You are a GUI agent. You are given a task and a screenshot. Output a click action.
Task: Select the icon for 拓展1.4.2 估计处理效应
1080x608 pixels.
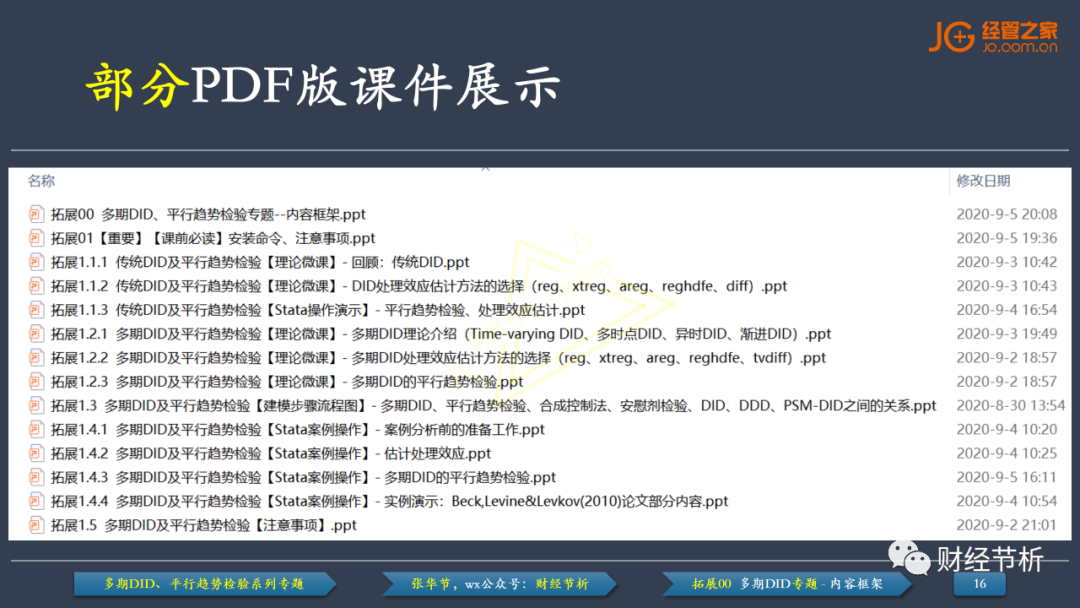point(37,454)
